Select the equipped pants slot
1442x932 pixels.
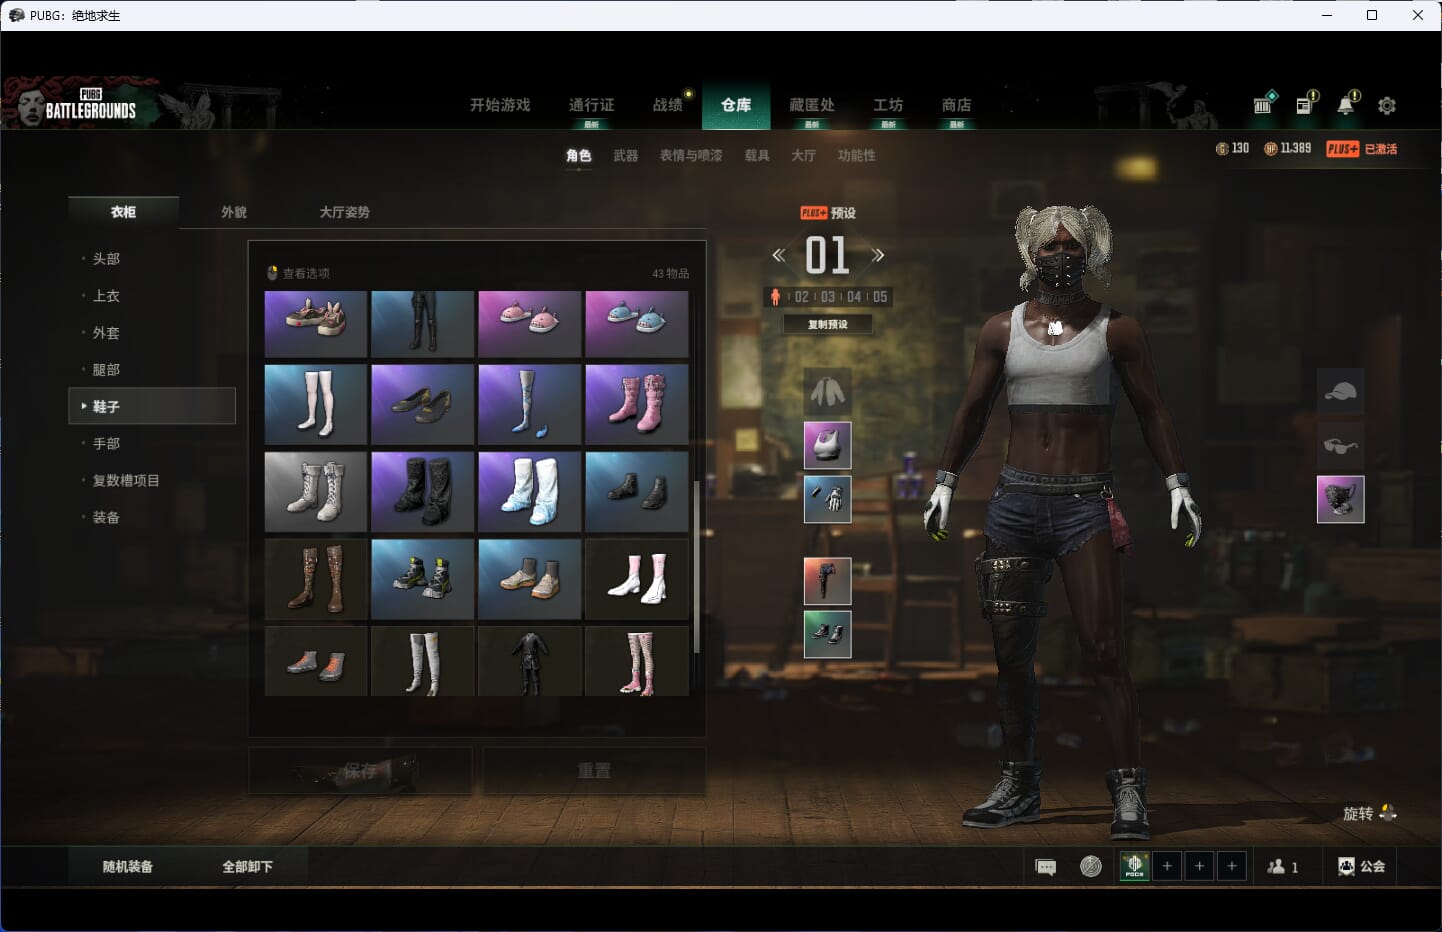click(828, 581)
